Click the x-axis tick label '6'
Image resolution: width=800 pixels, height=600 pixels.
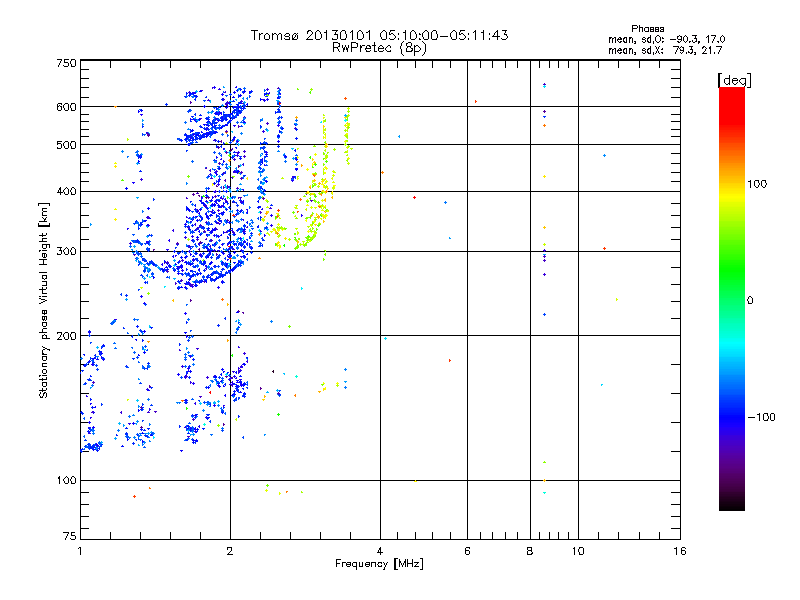[467, 551]
